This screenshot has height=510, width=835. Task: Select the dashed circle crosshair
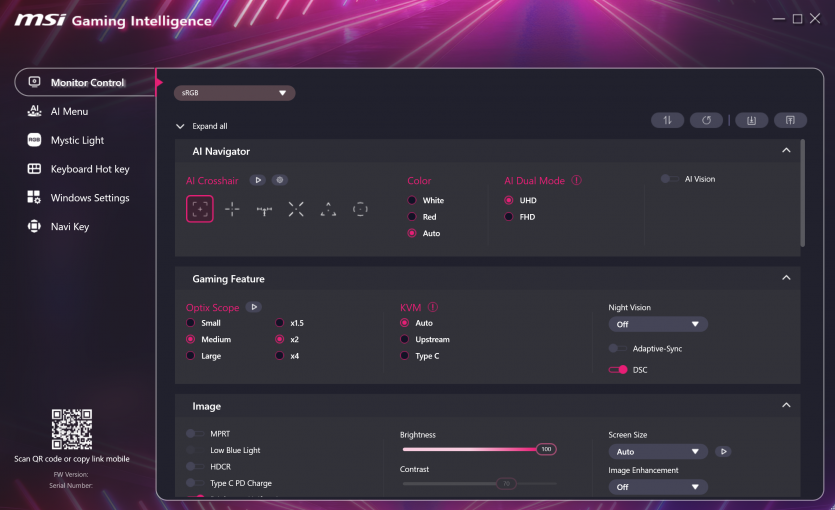(360, 209)
